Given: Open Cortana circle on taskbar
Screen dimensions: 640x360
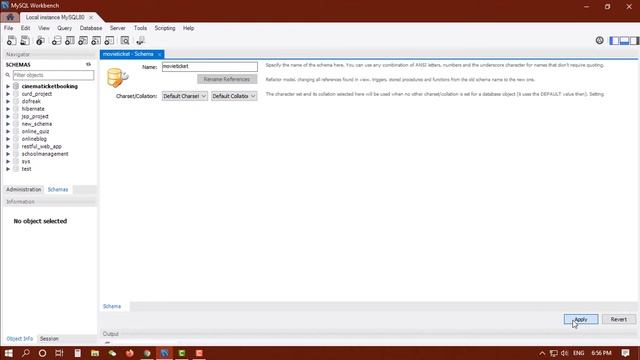Looking at the screenshot, I should tap(42, 353).
